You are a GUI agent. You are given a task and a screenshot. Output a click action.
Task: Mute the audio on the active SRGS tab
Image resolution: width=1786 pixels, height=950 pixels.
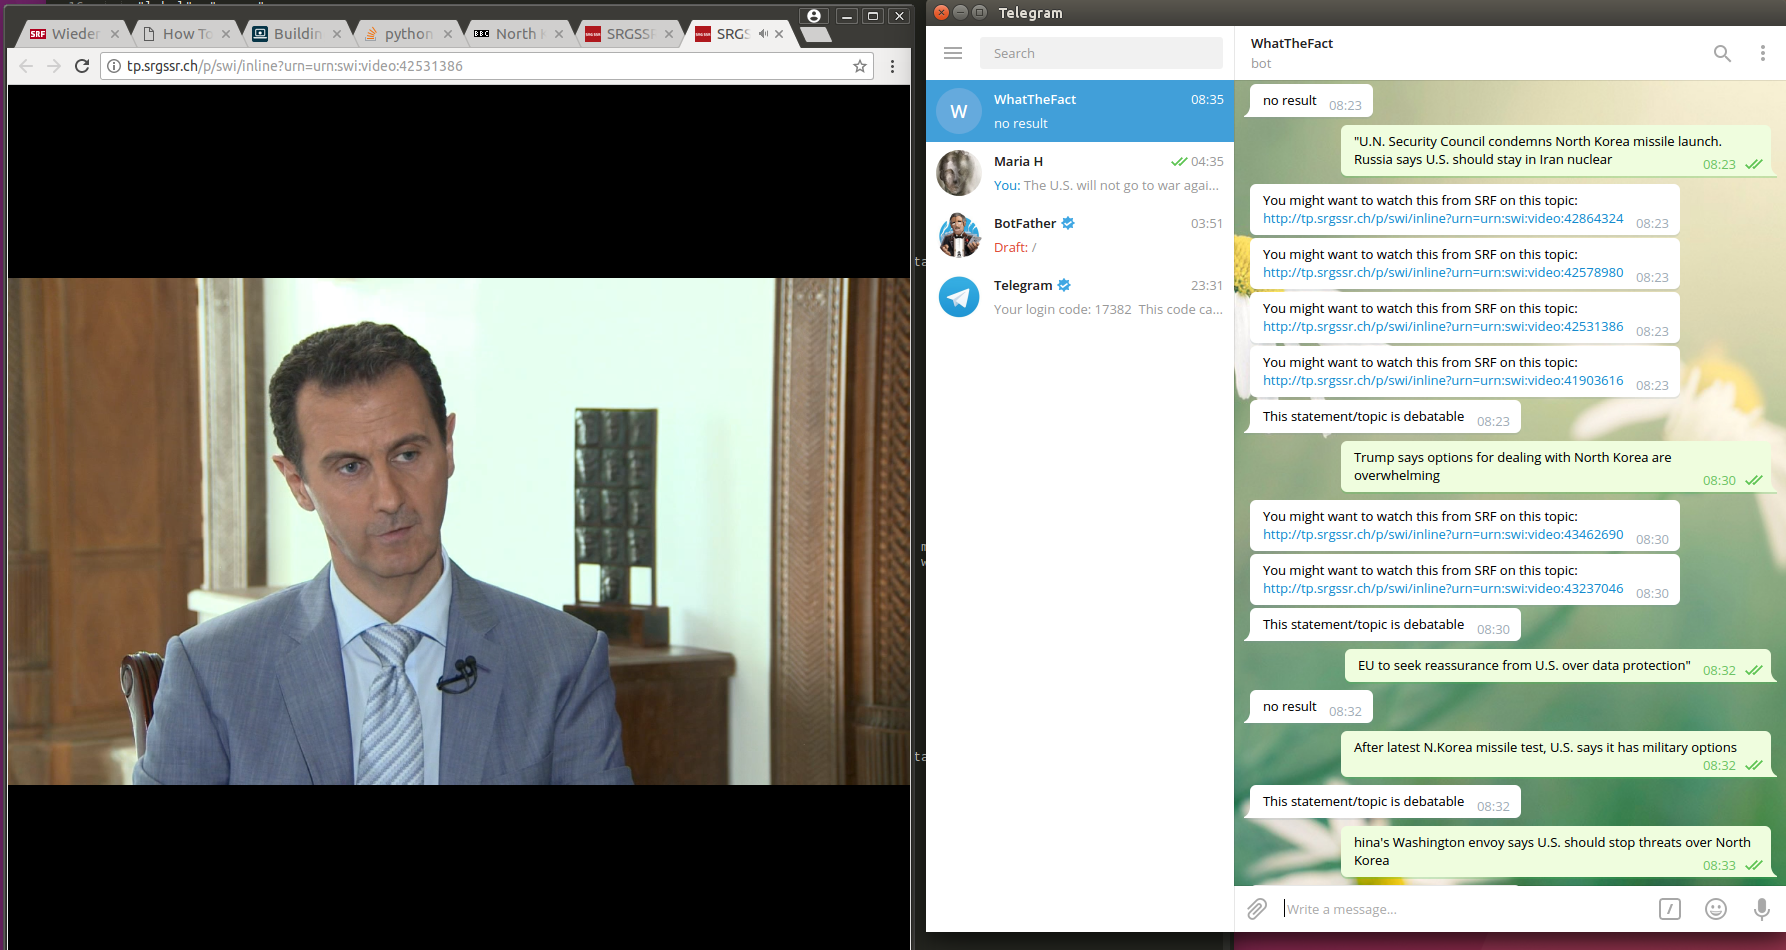(x=763, y=34)
